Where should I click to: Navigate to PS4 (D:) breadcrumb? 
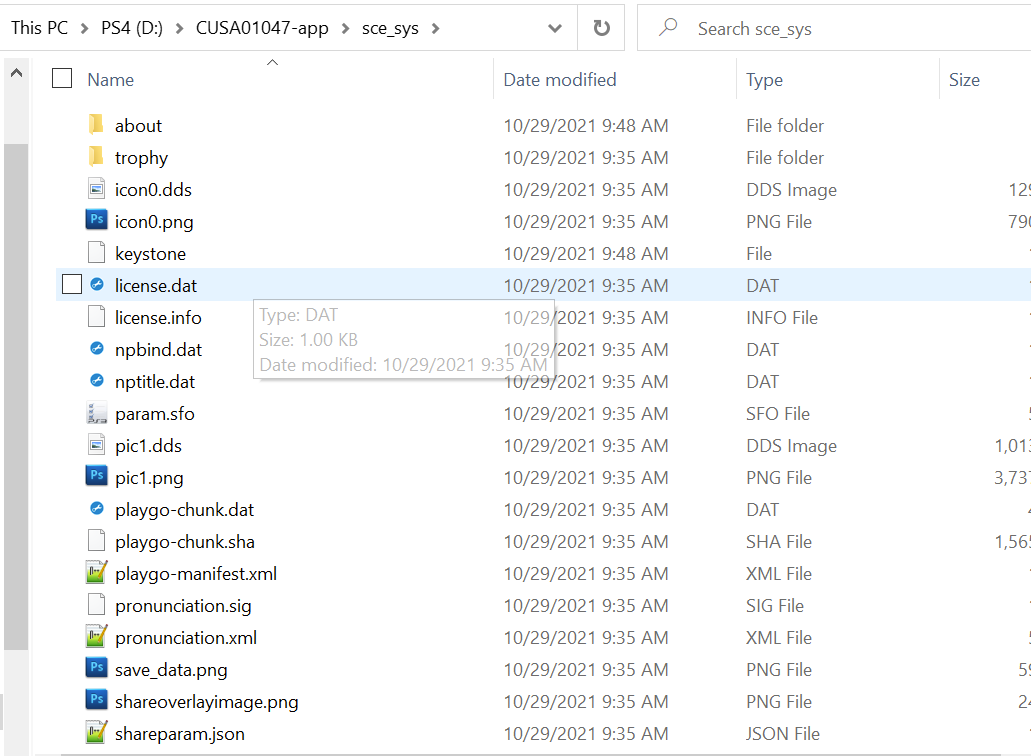[x=132, y=28]
